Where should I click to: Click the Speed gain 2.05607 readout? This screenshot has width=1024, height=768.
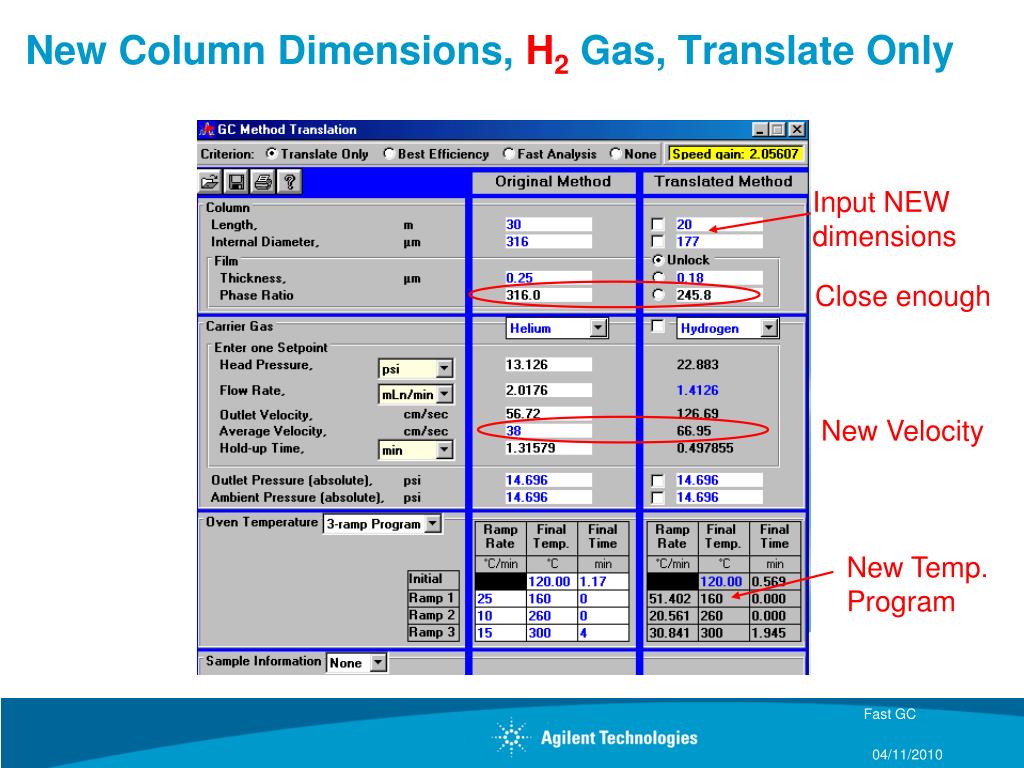tap(735, 154)
